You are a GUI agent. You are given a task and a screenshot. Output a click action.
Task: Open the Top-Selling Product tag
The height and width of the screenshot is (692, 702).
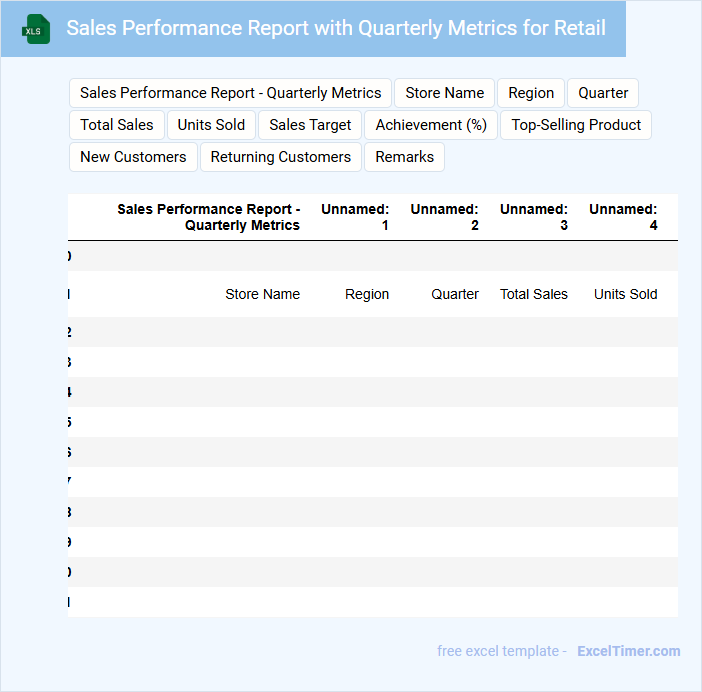coord(576,125)
